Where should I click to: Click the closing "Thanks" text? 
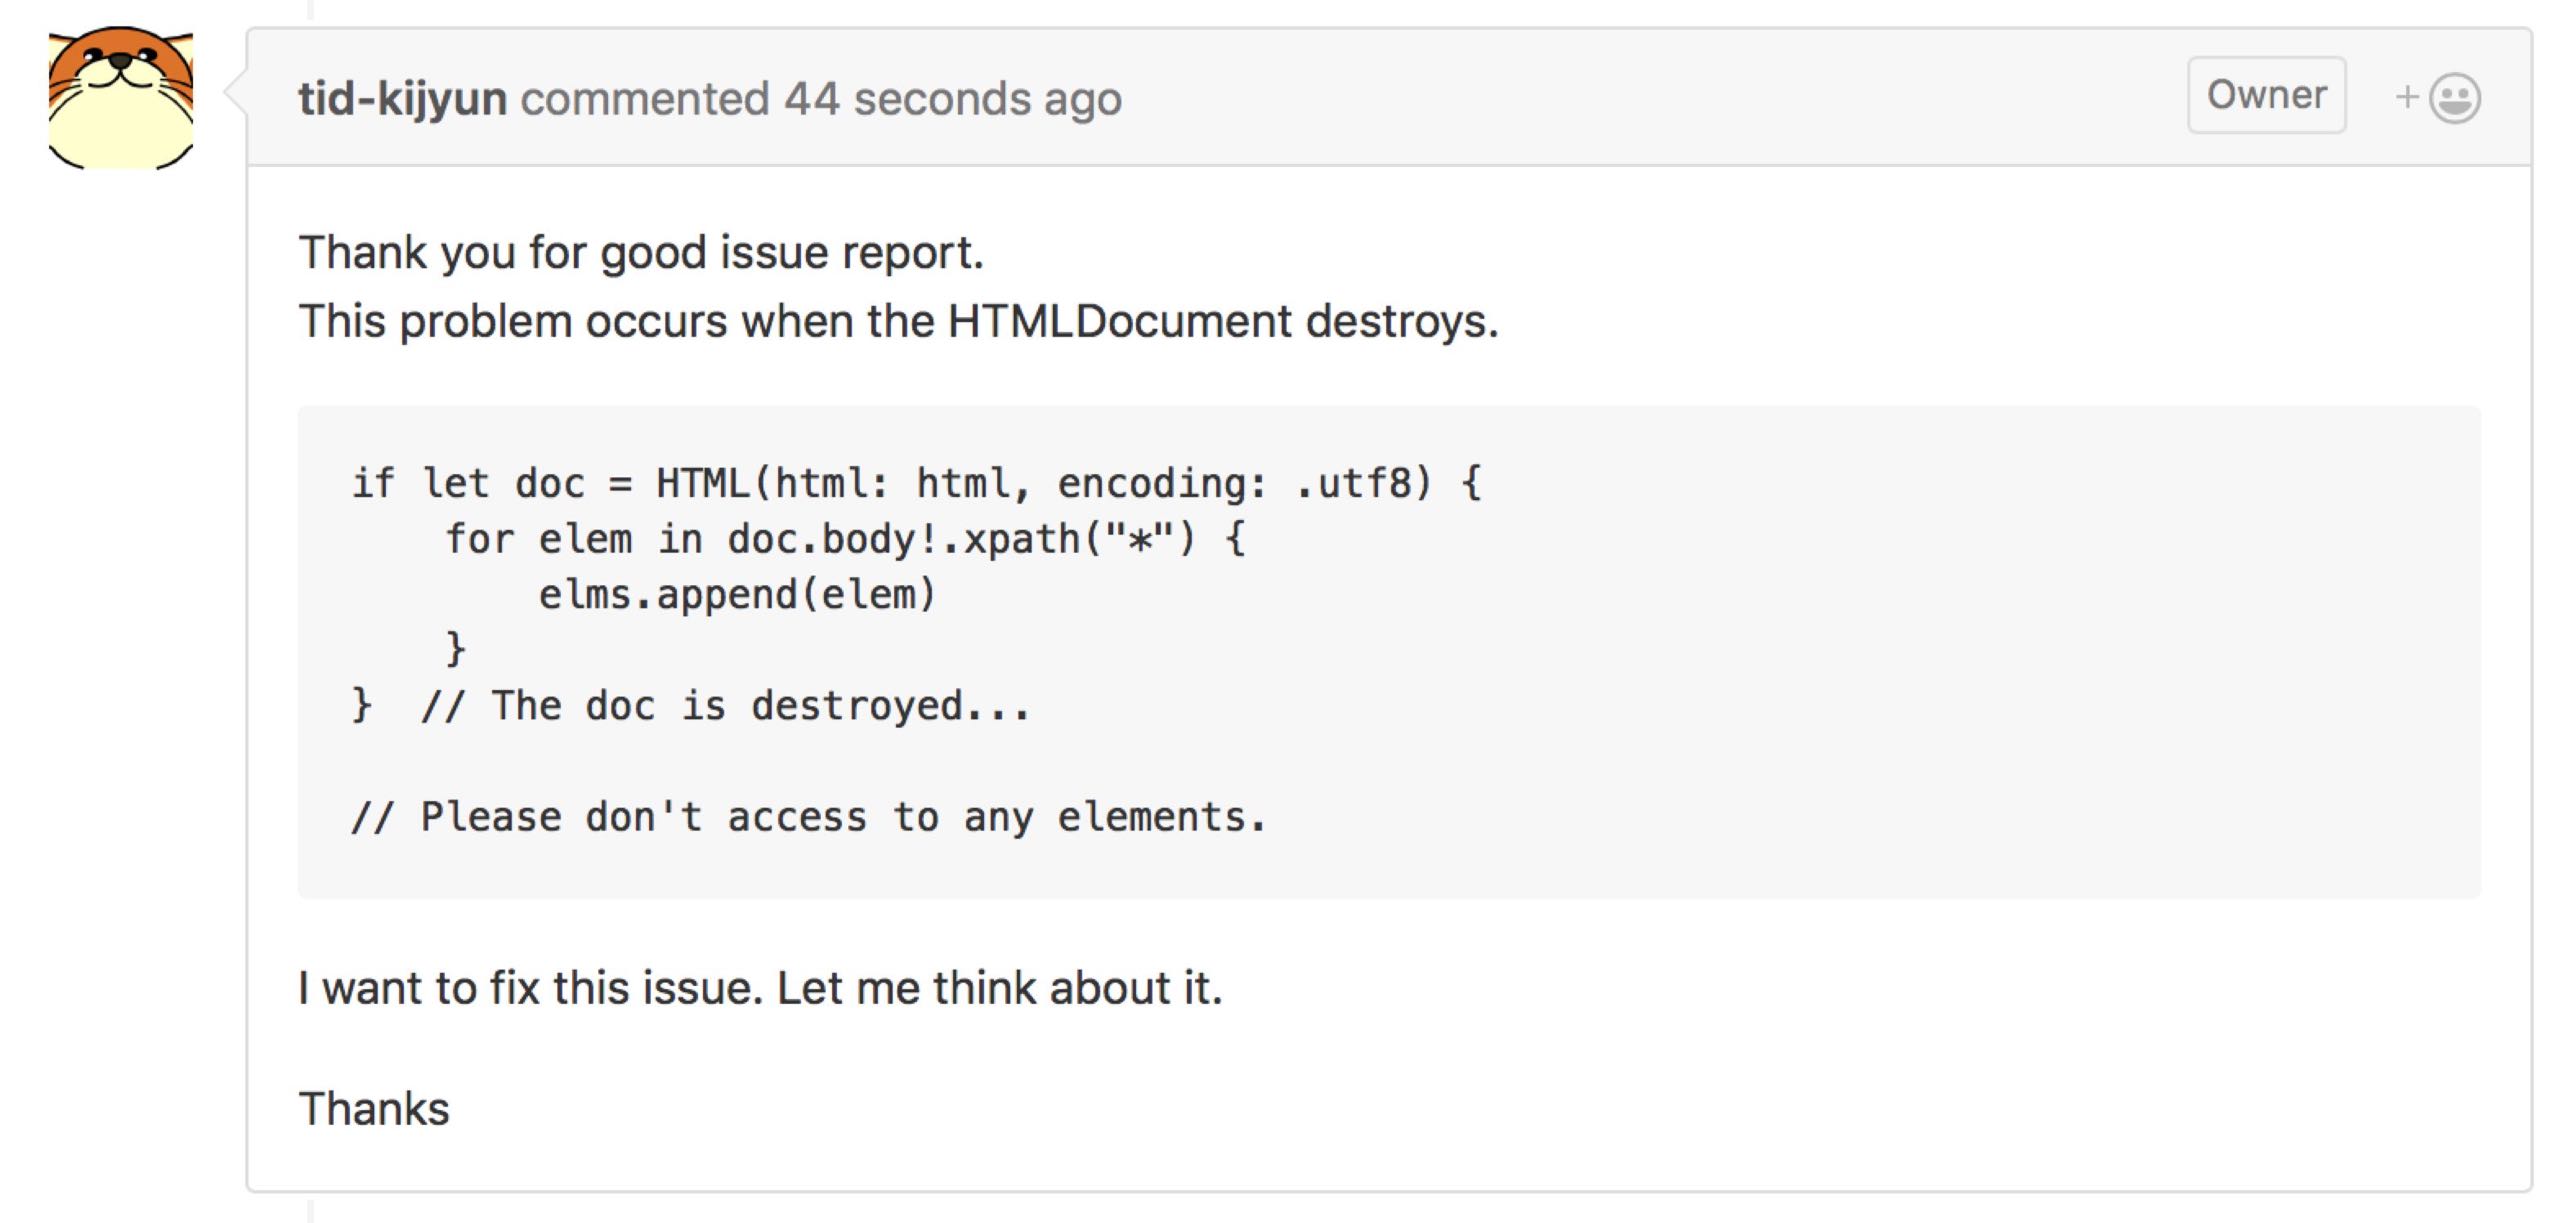pyautogui.click(x=374, y=1109)
